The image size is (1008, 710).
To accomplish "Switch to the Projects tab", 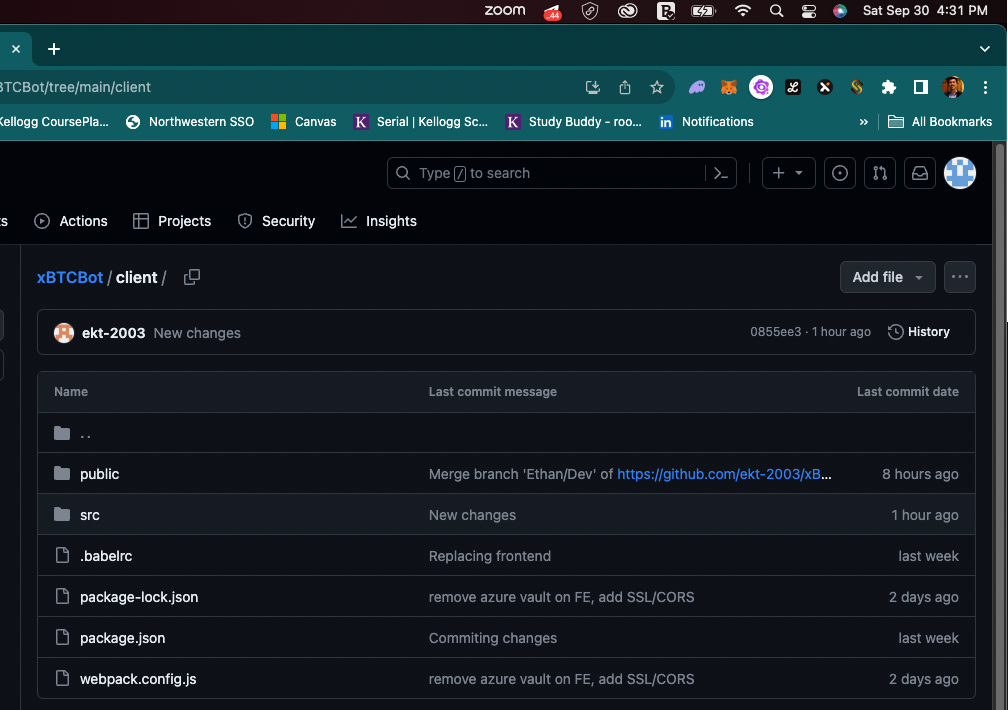I will coord(172,221).
